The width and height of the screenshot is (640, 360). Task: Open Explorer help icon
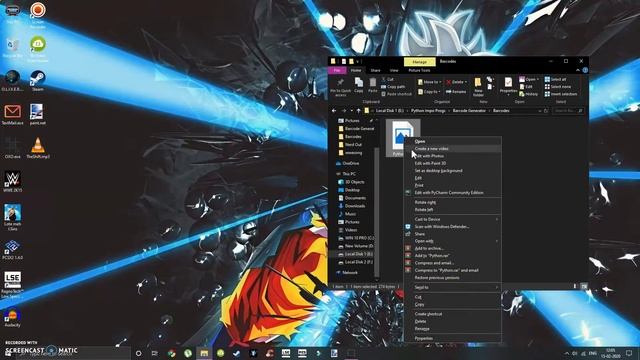[585, 70]
